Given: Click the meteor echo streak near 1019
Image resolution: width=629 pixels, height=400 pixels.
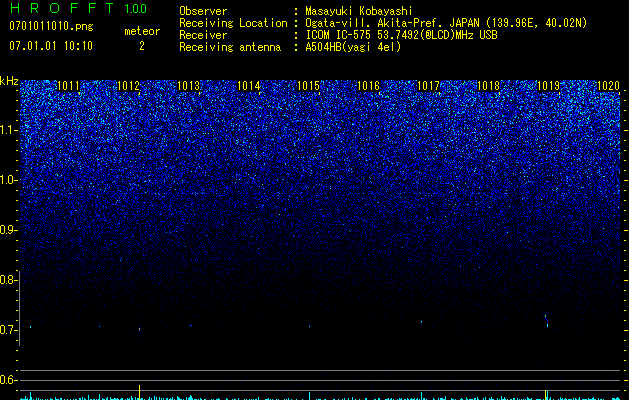Looking at the screenshot, I should click(546, 321).
